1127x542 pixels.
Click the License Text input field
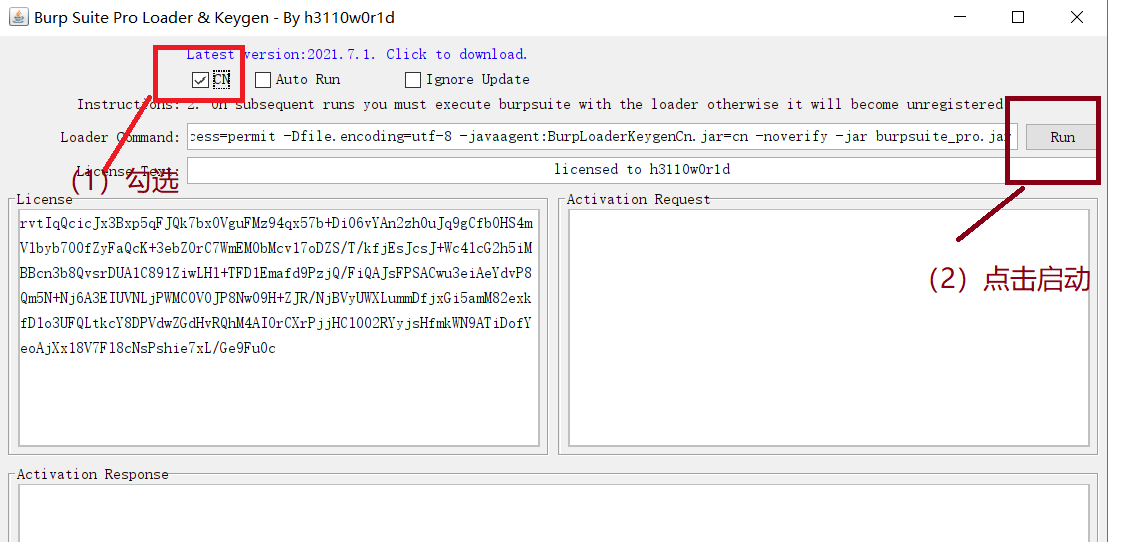click(x=642, y=170)
